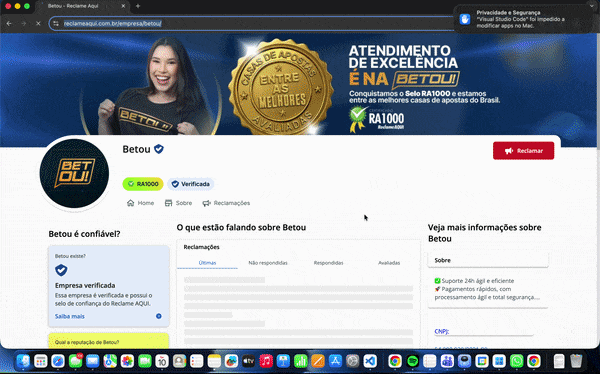The image size is (600, 374).
Task: Open Calendar from the Dock
Action: (x=162, y=361)
